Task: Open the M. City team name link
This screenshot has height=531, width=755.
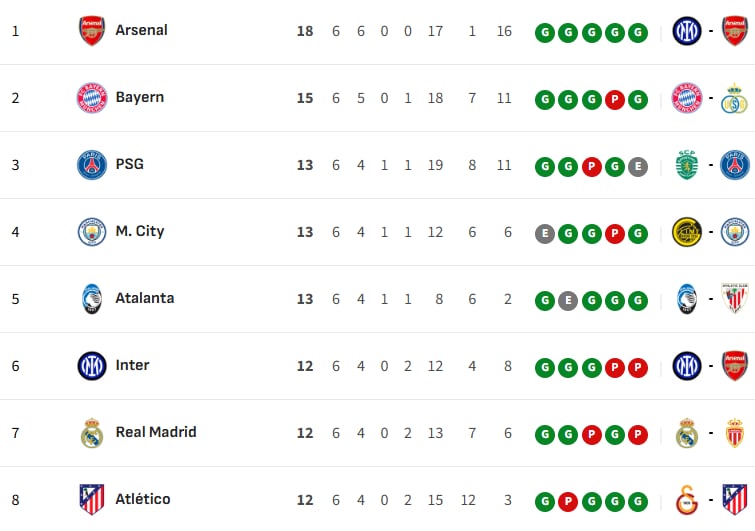Action: click(140, 231)
